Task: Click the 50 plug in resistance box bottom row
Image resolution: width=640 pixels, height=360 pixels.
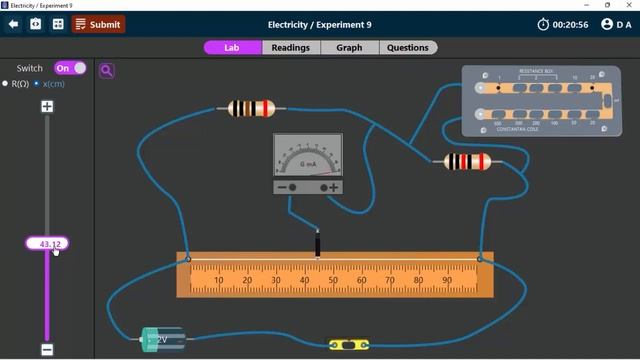Action: point(574,114)
